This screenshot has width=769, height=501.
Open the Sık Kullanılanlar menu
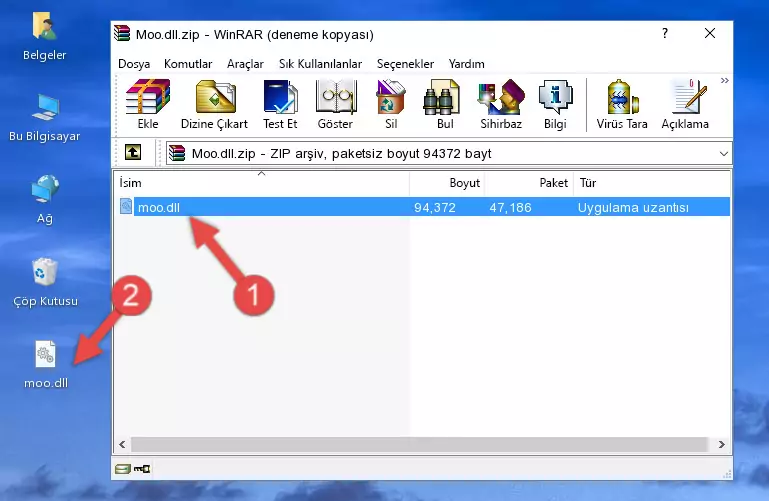320,64
